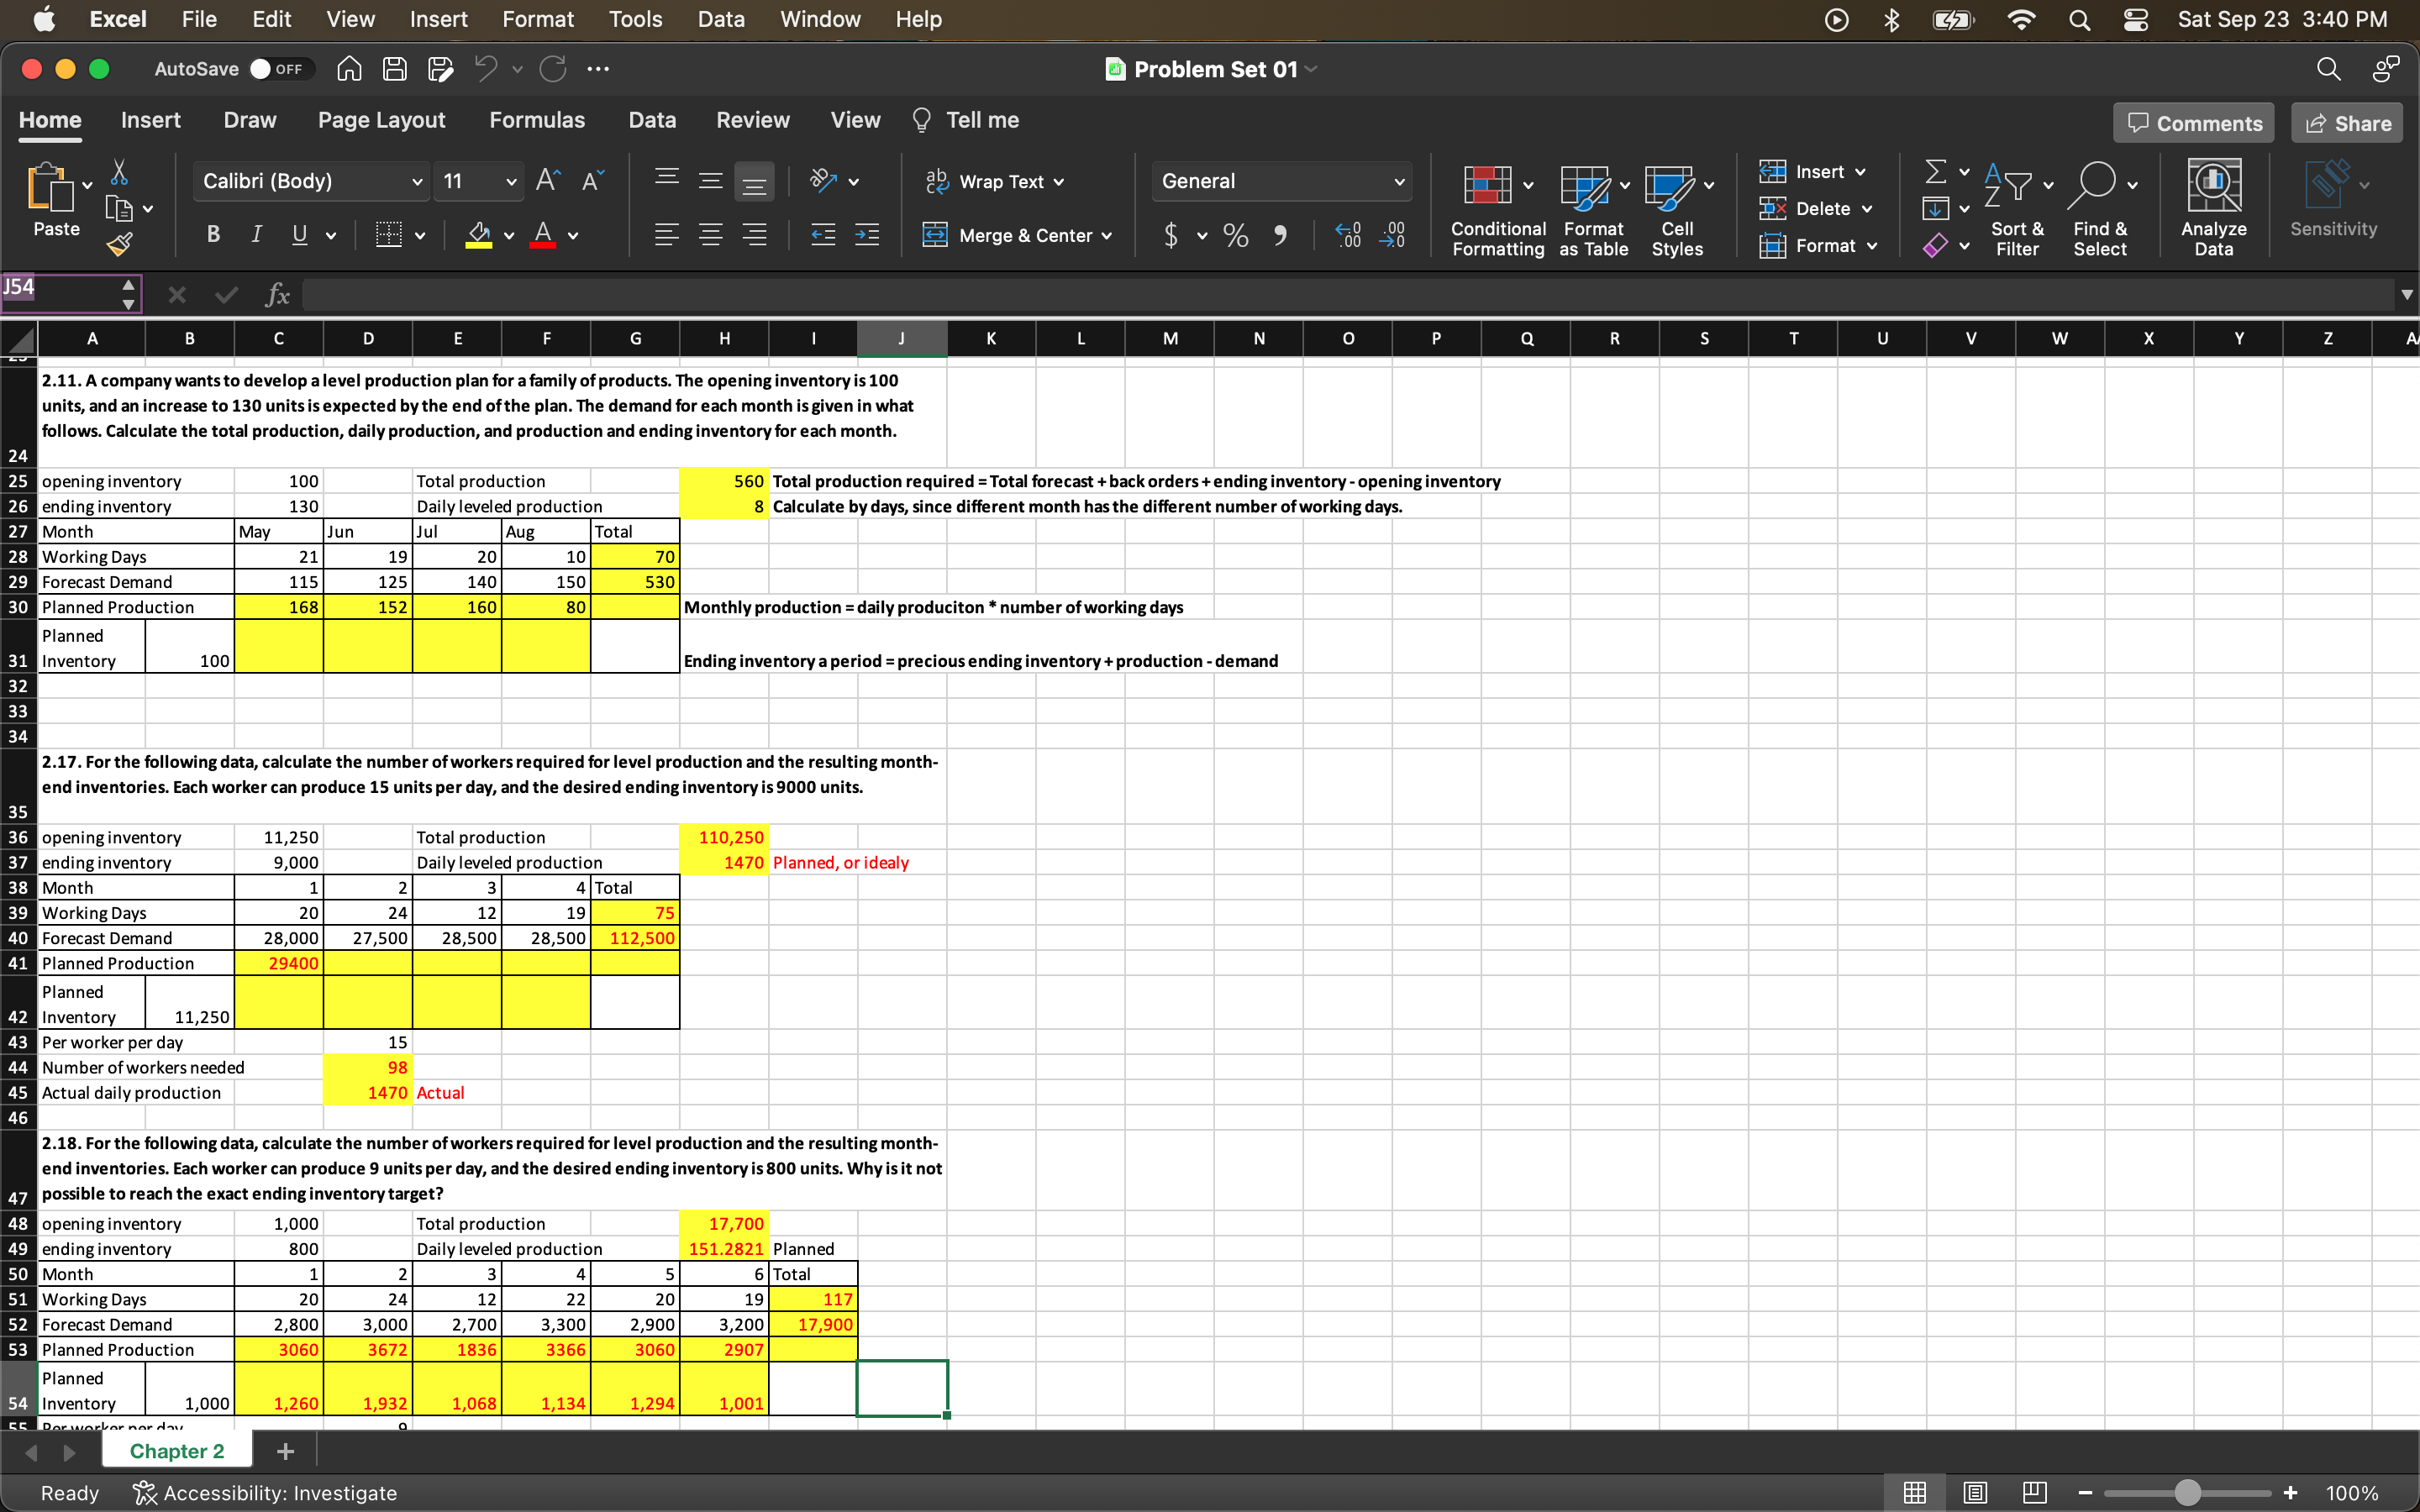Open Find & Select tools
This screenshot has width=2420, height=1512.
2100,207
